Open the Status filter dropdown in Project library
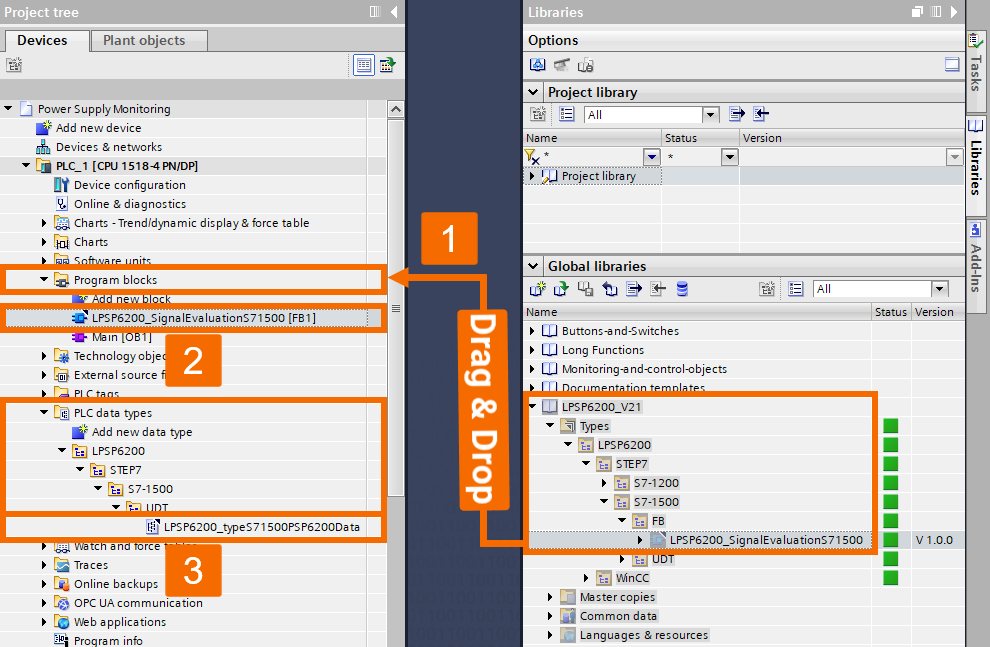 [x=730, y=157]
